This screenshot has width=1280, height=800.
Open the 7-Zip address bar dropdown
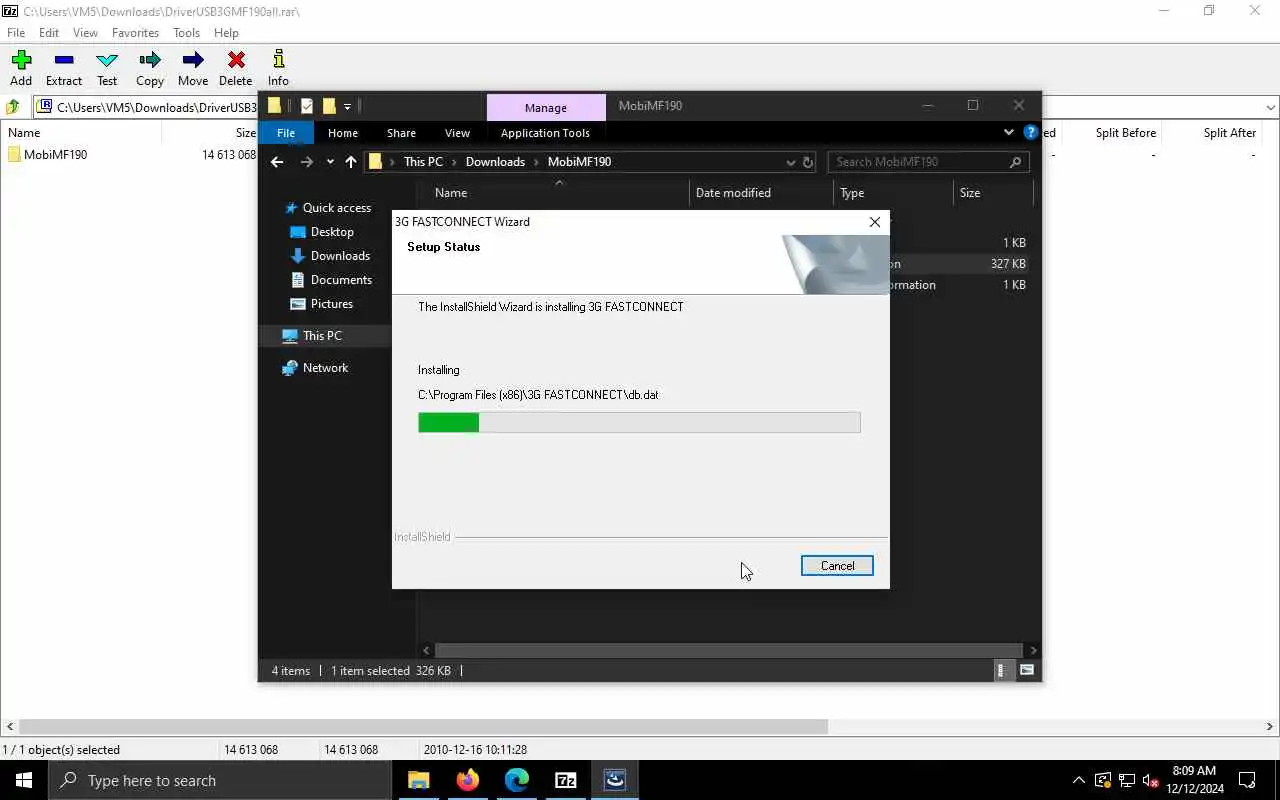tap(1270, 107)
